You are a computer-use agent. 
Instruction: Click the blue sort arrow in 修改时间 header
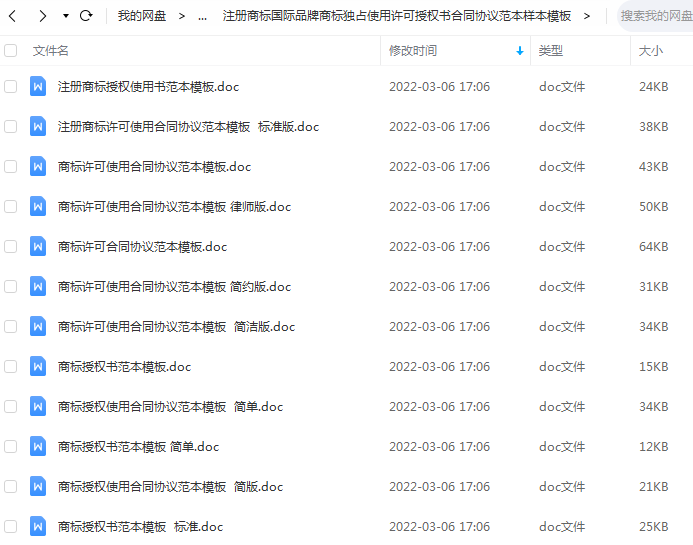[520, 51]
